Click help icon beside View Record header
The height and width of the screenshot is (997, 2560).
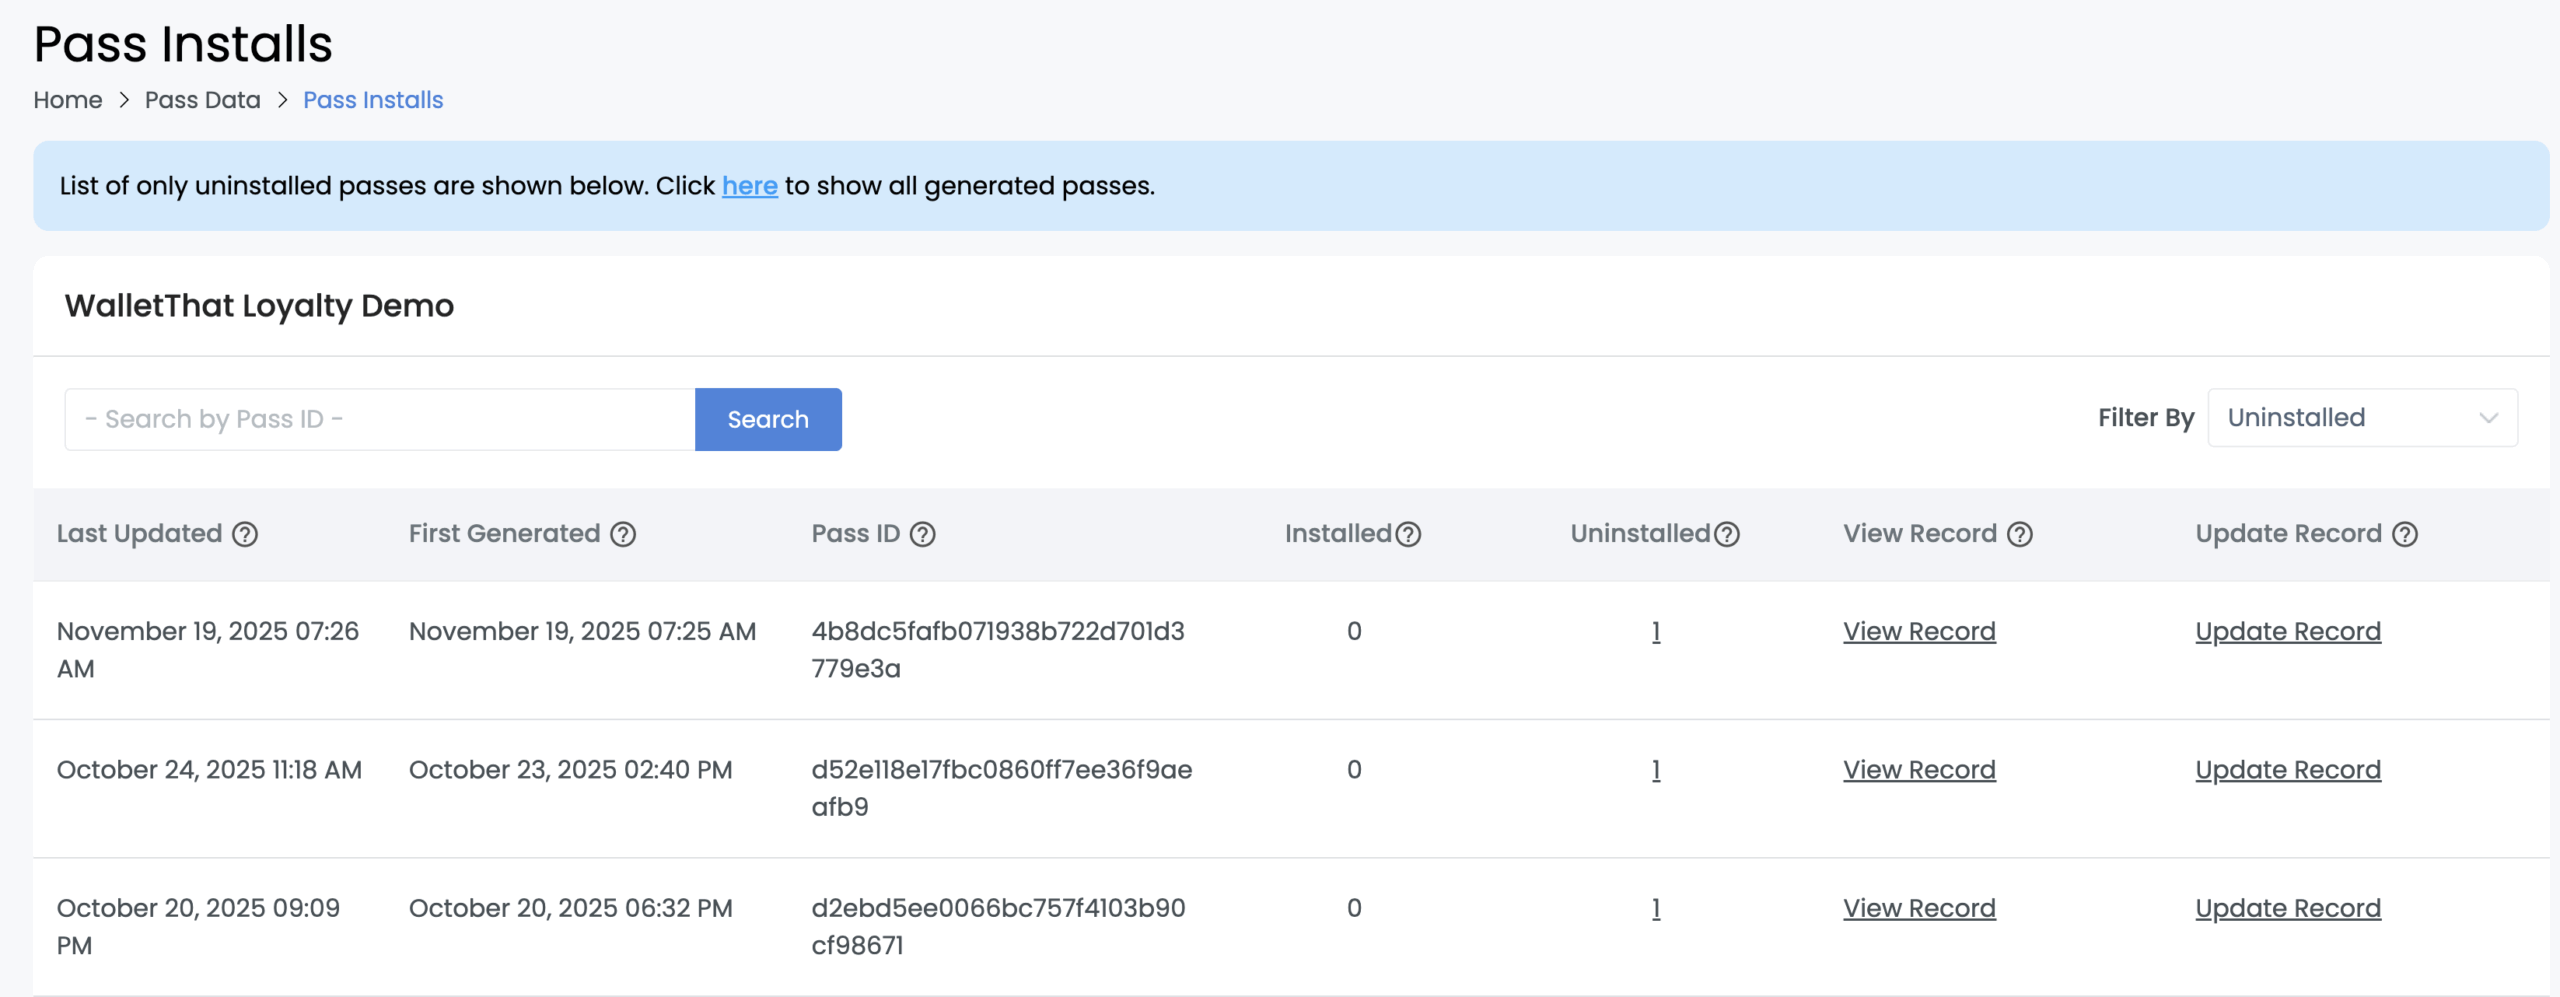(2020, 534)
